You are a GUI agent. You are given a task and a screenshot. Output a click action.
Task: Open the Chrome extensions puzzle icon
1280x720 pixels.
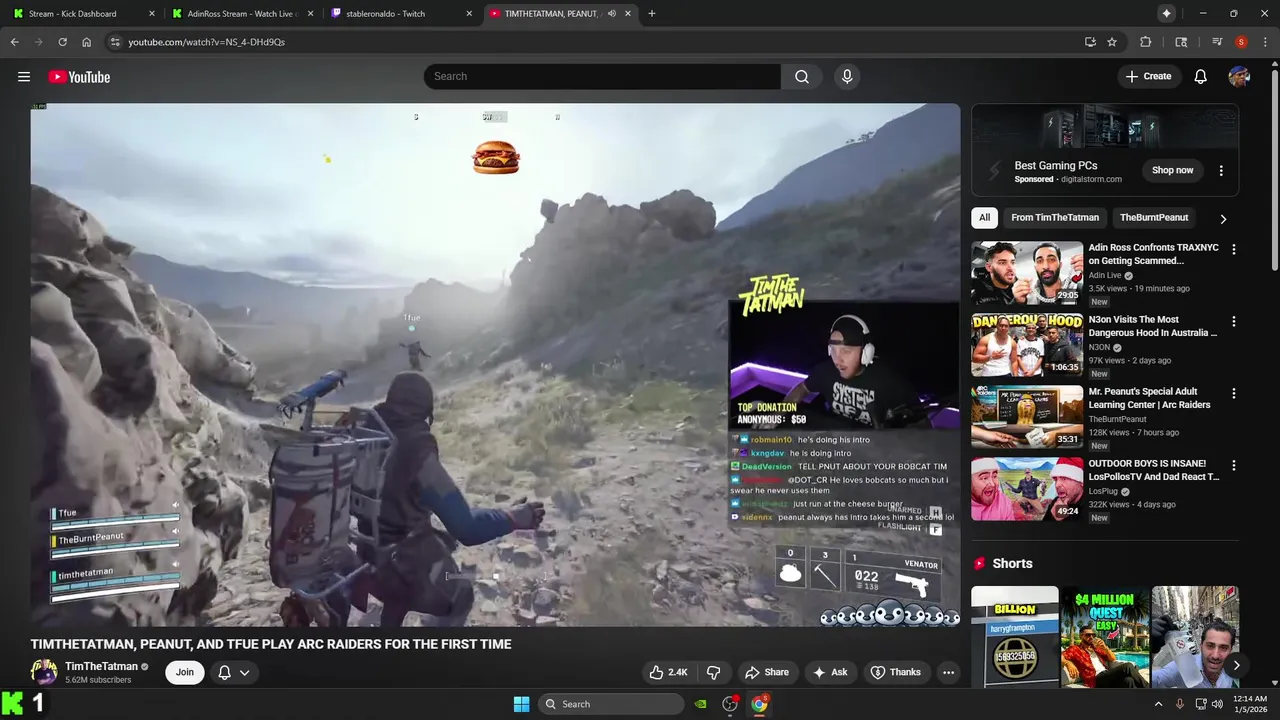(1146, 42)
